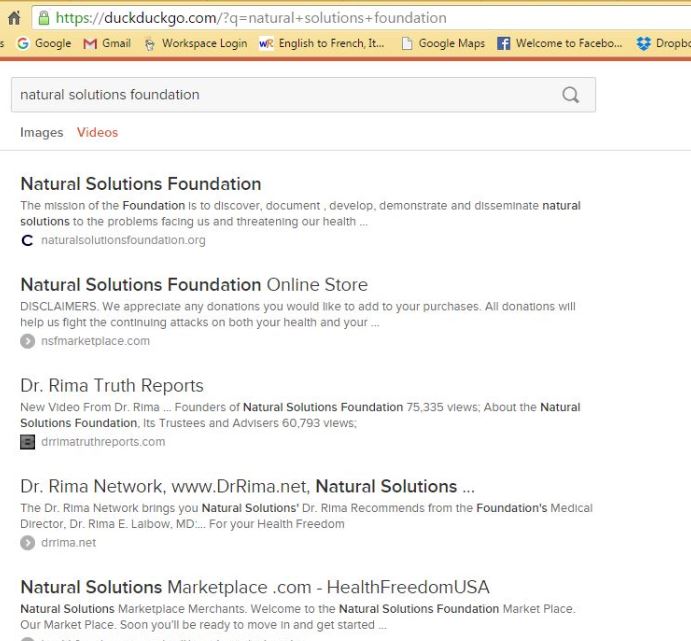This screenshot has width=691, height=641.
Task: Click the arrow icon beside nsfmarketplace.com
Action: [27, 341]
